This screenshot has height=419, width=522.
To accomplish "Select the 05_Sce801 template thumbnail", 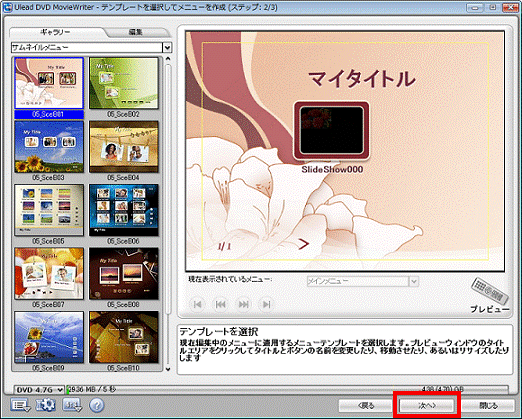I will pos(49,83).
